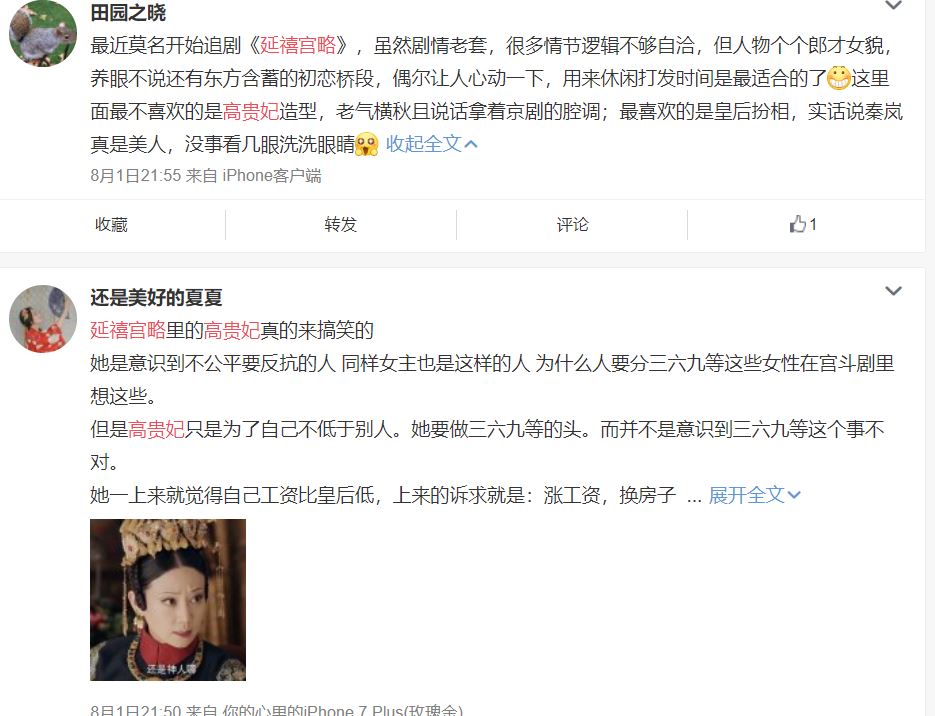The width and height of the screenshot is (935, 716).
Task: Click username 还是美好的夏夏
Action: tap(156, 297)
